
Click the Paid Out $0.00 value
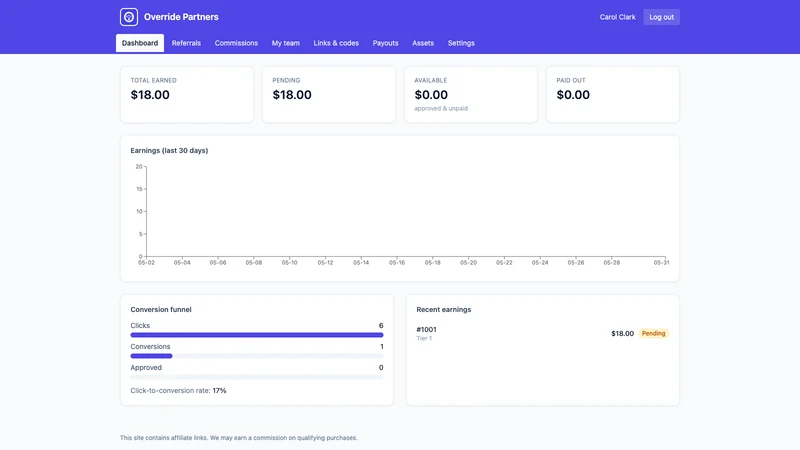(x=573, y=95)
